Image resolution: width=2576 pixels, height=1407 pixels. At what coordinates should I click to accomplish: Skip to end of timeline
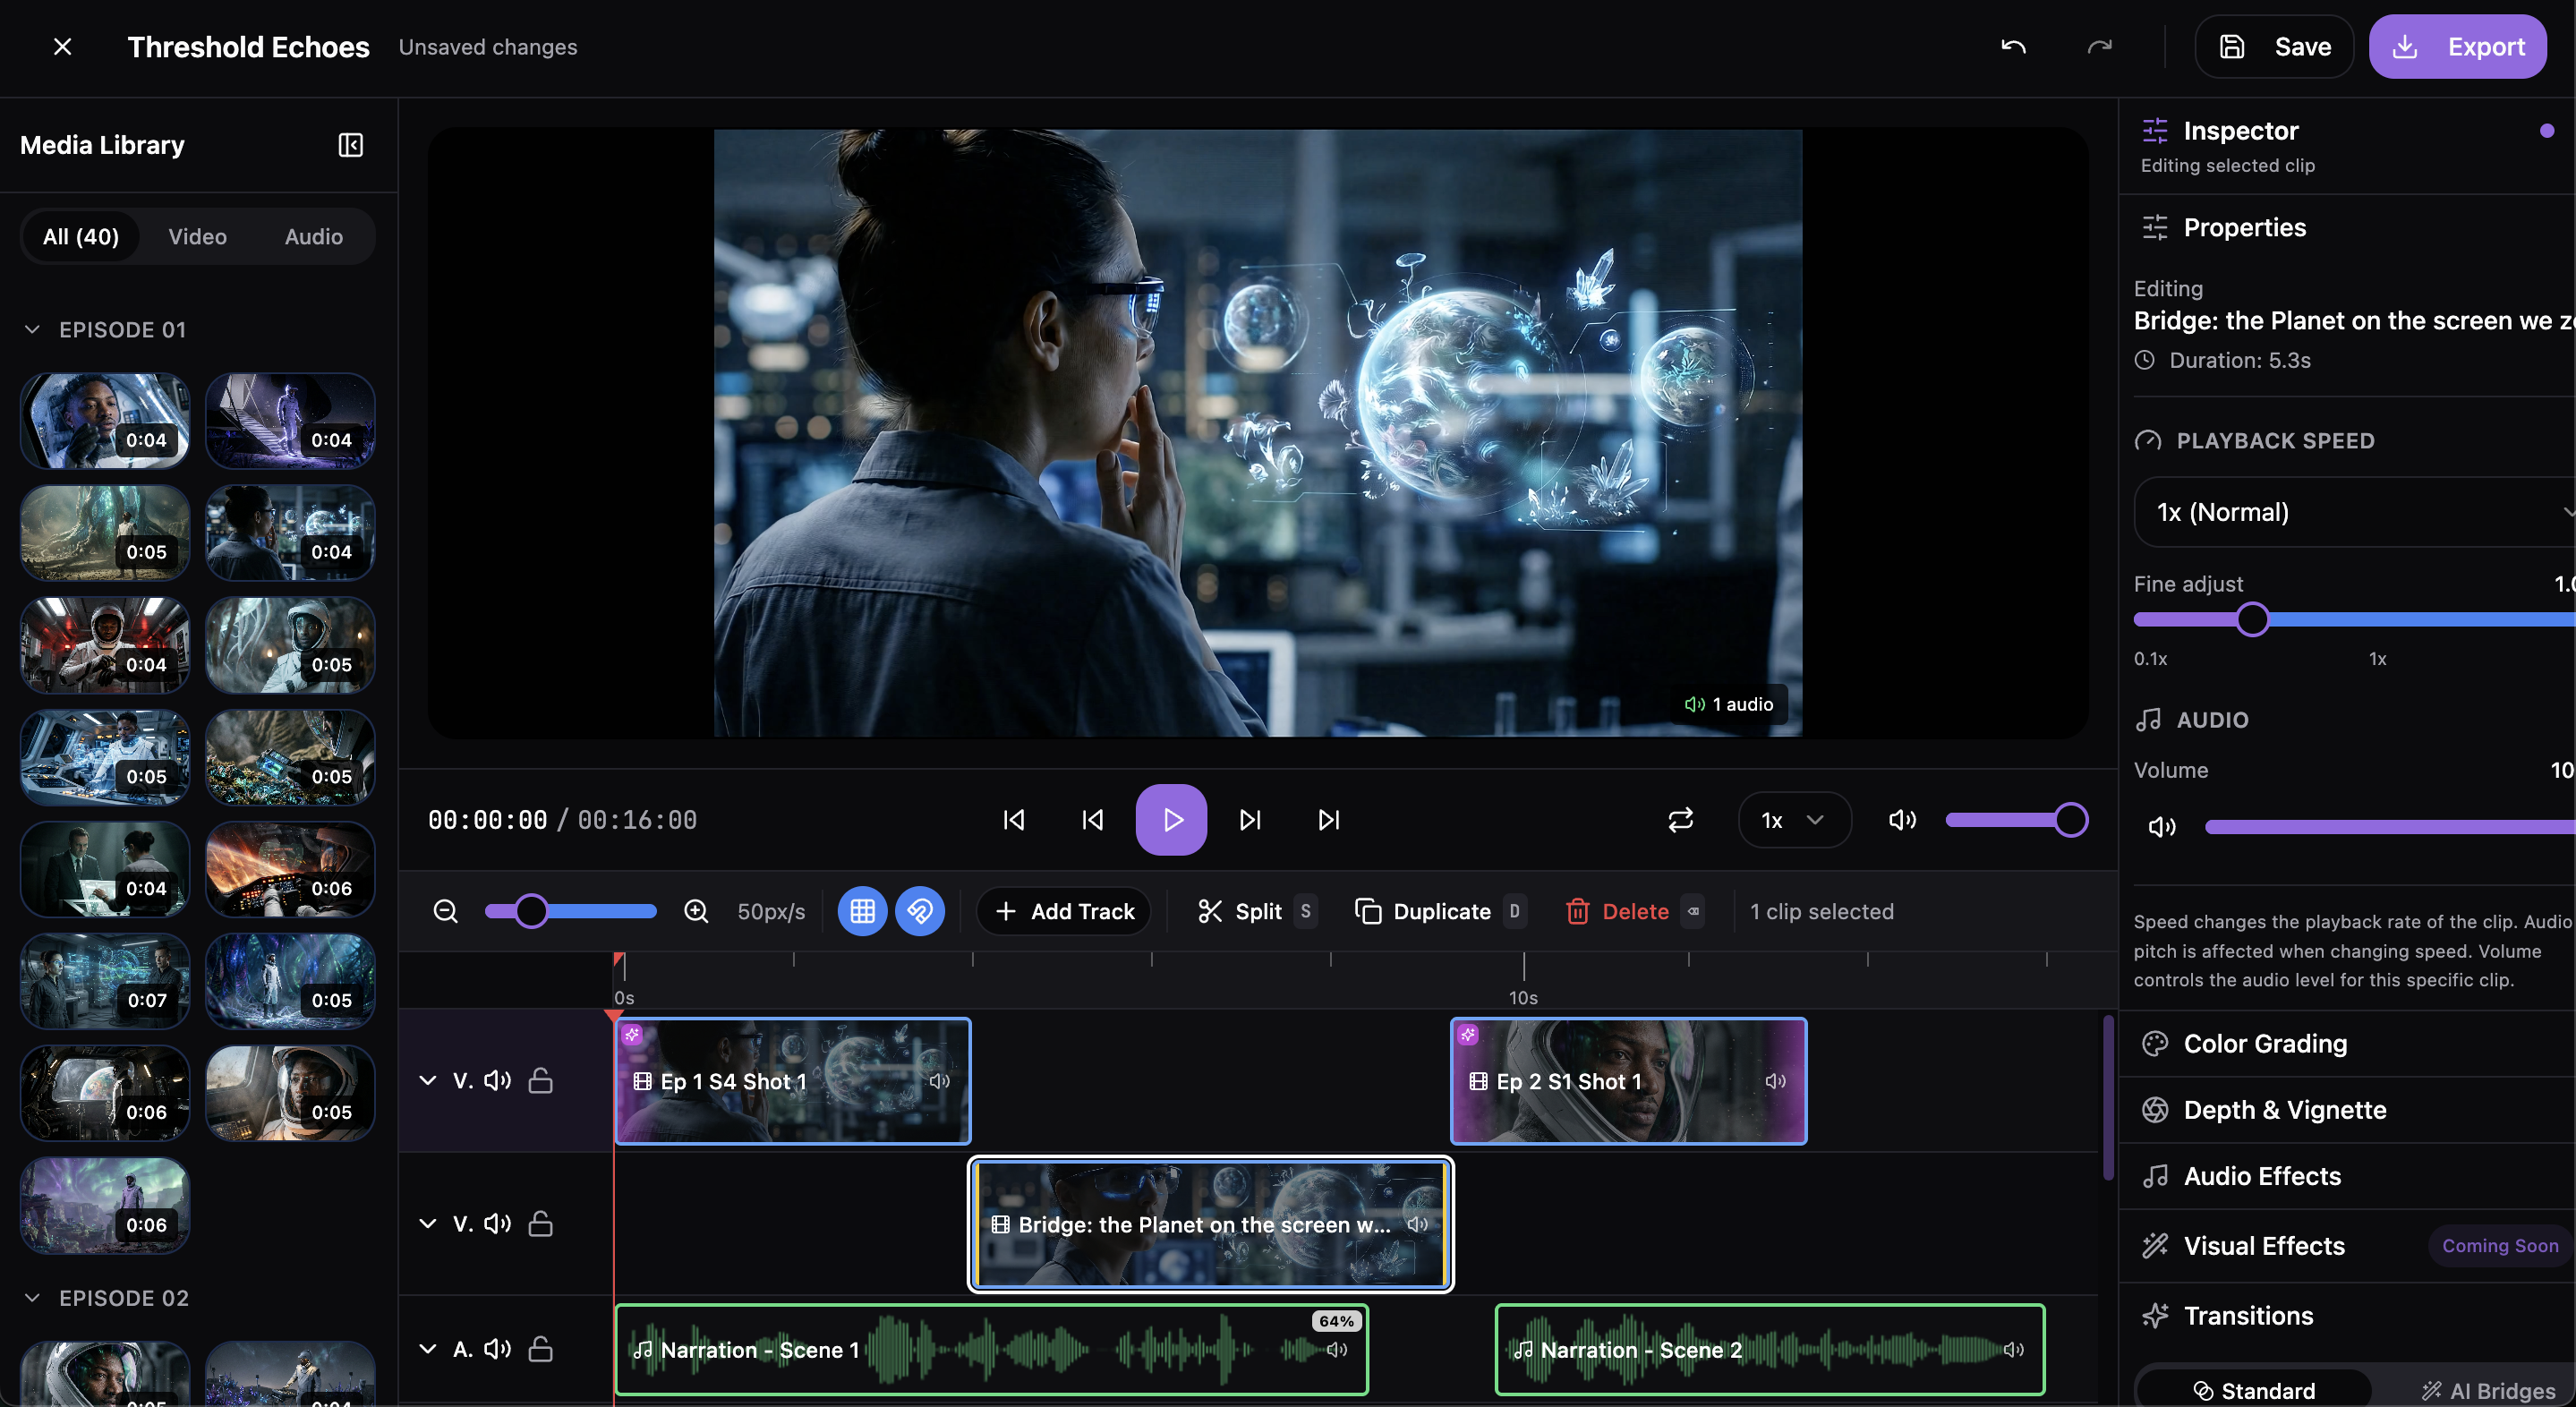[1328, 820]
